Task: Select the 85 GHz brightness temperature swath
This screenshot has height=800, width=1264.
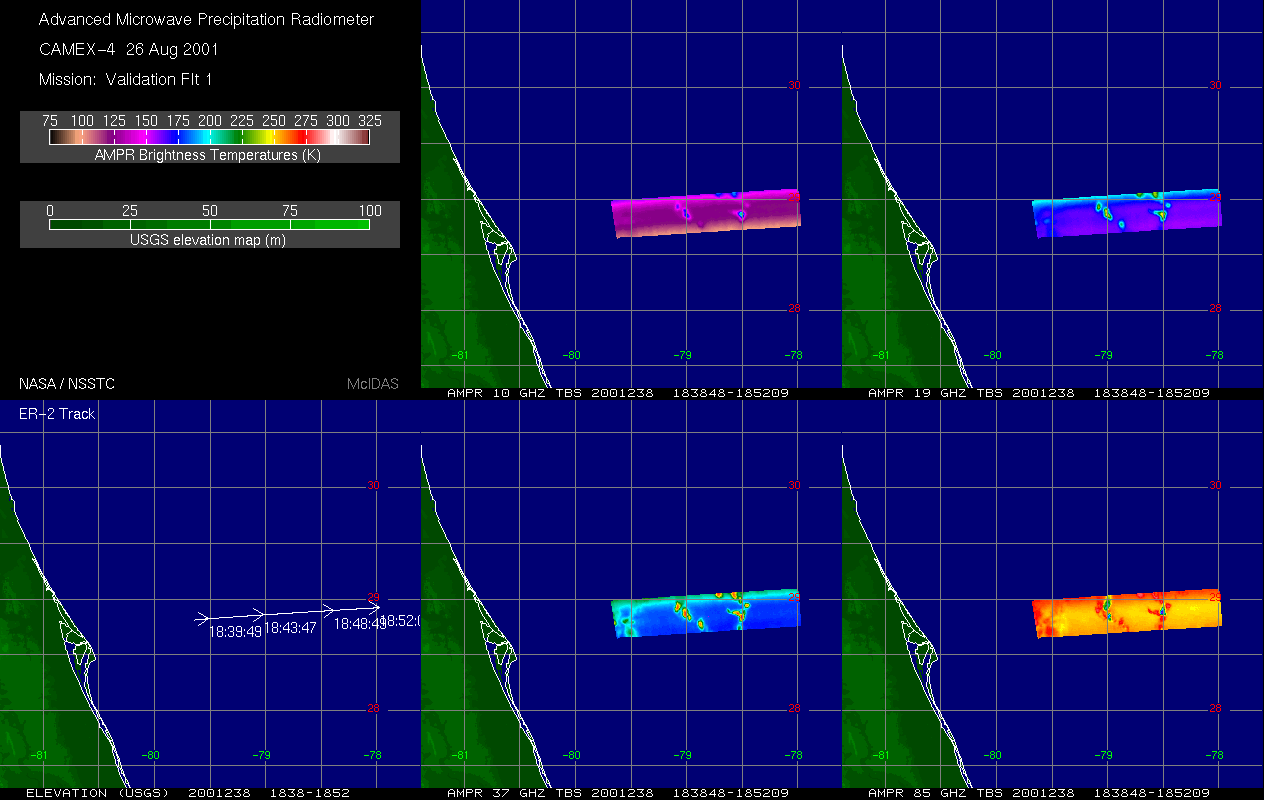Action: [1126, 613]
